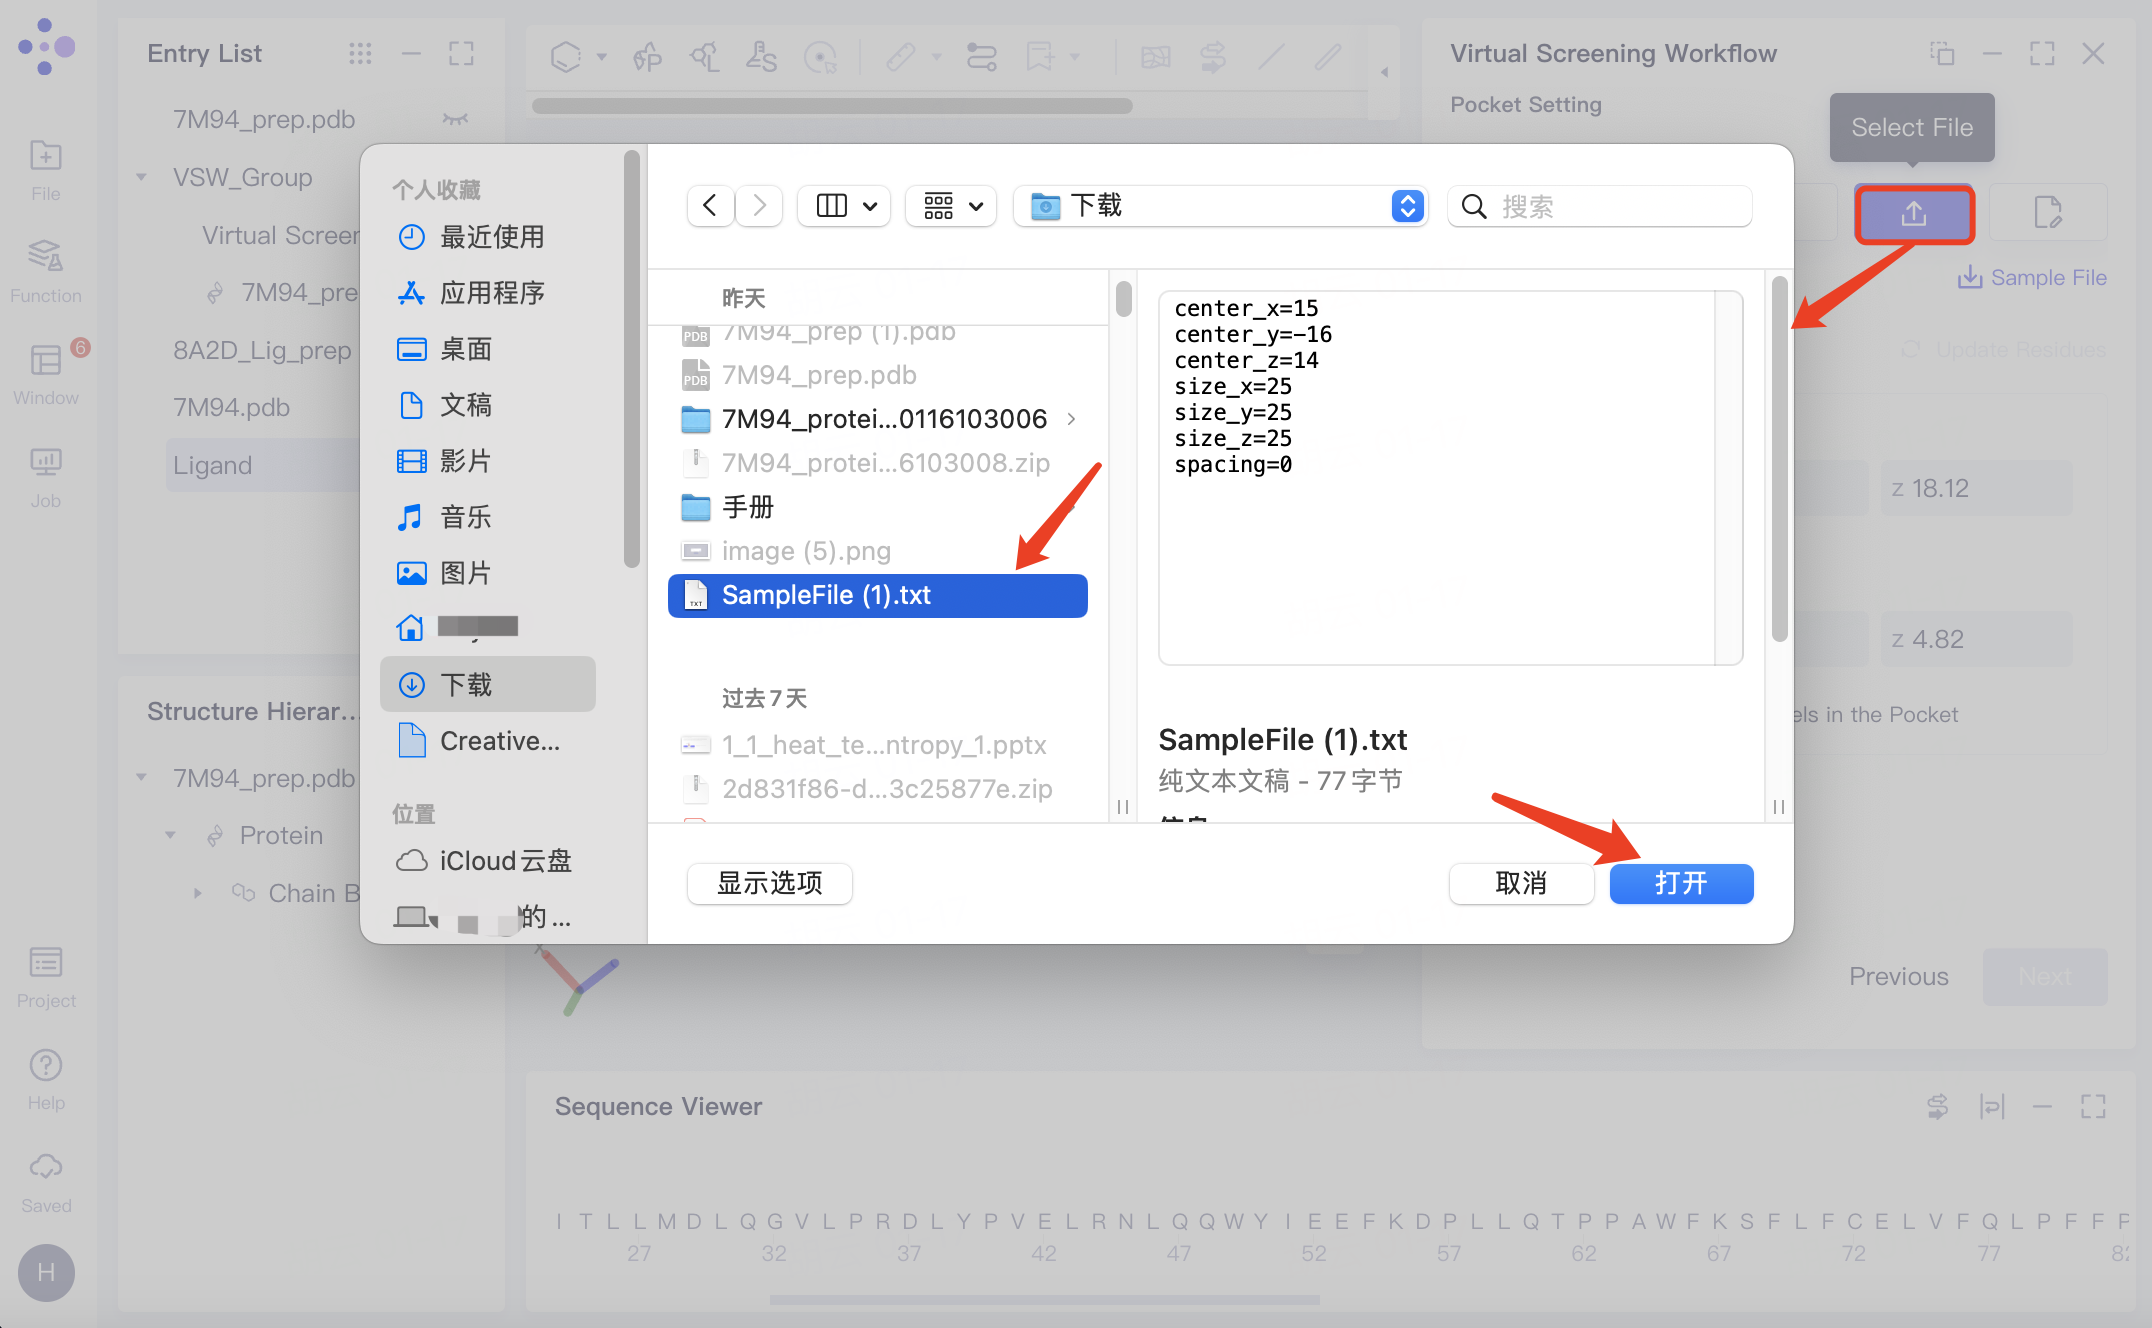2152x1328 pixels.
Task: Select 最近使用 in sidebar
Action: (490, 237)
